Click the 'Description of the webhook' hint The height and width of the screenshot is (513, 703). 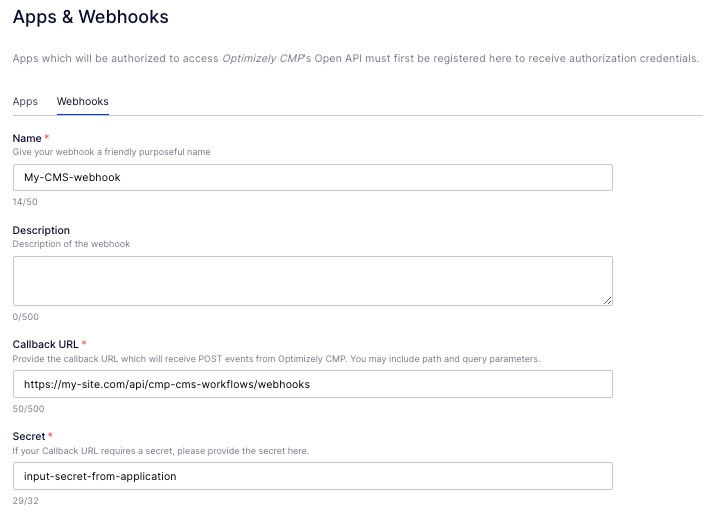pyautogui.click(x=71, y=244)
